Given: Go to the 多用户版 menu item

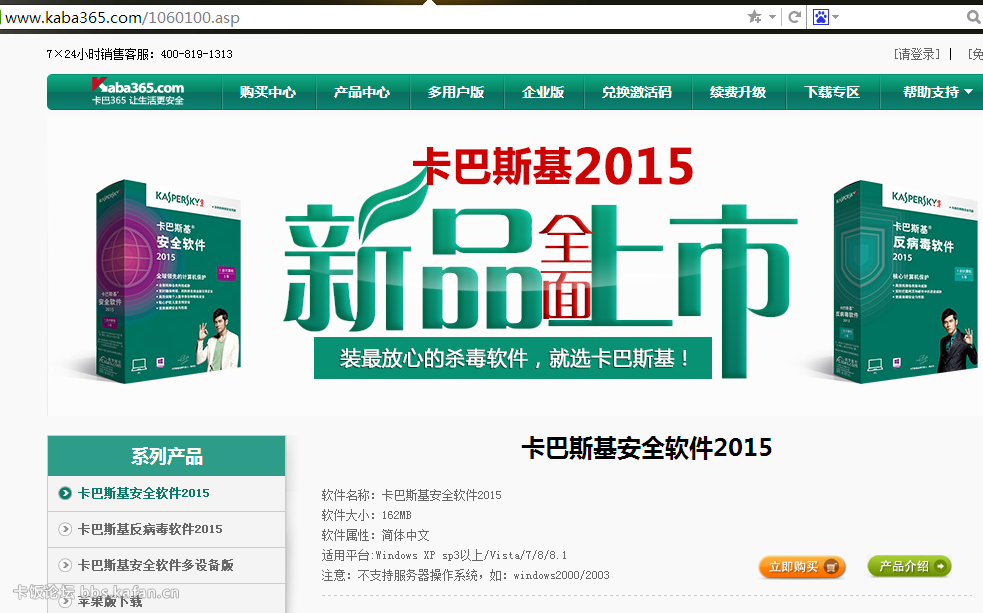Looking at the screenshot, I should (x=456, y=92).
